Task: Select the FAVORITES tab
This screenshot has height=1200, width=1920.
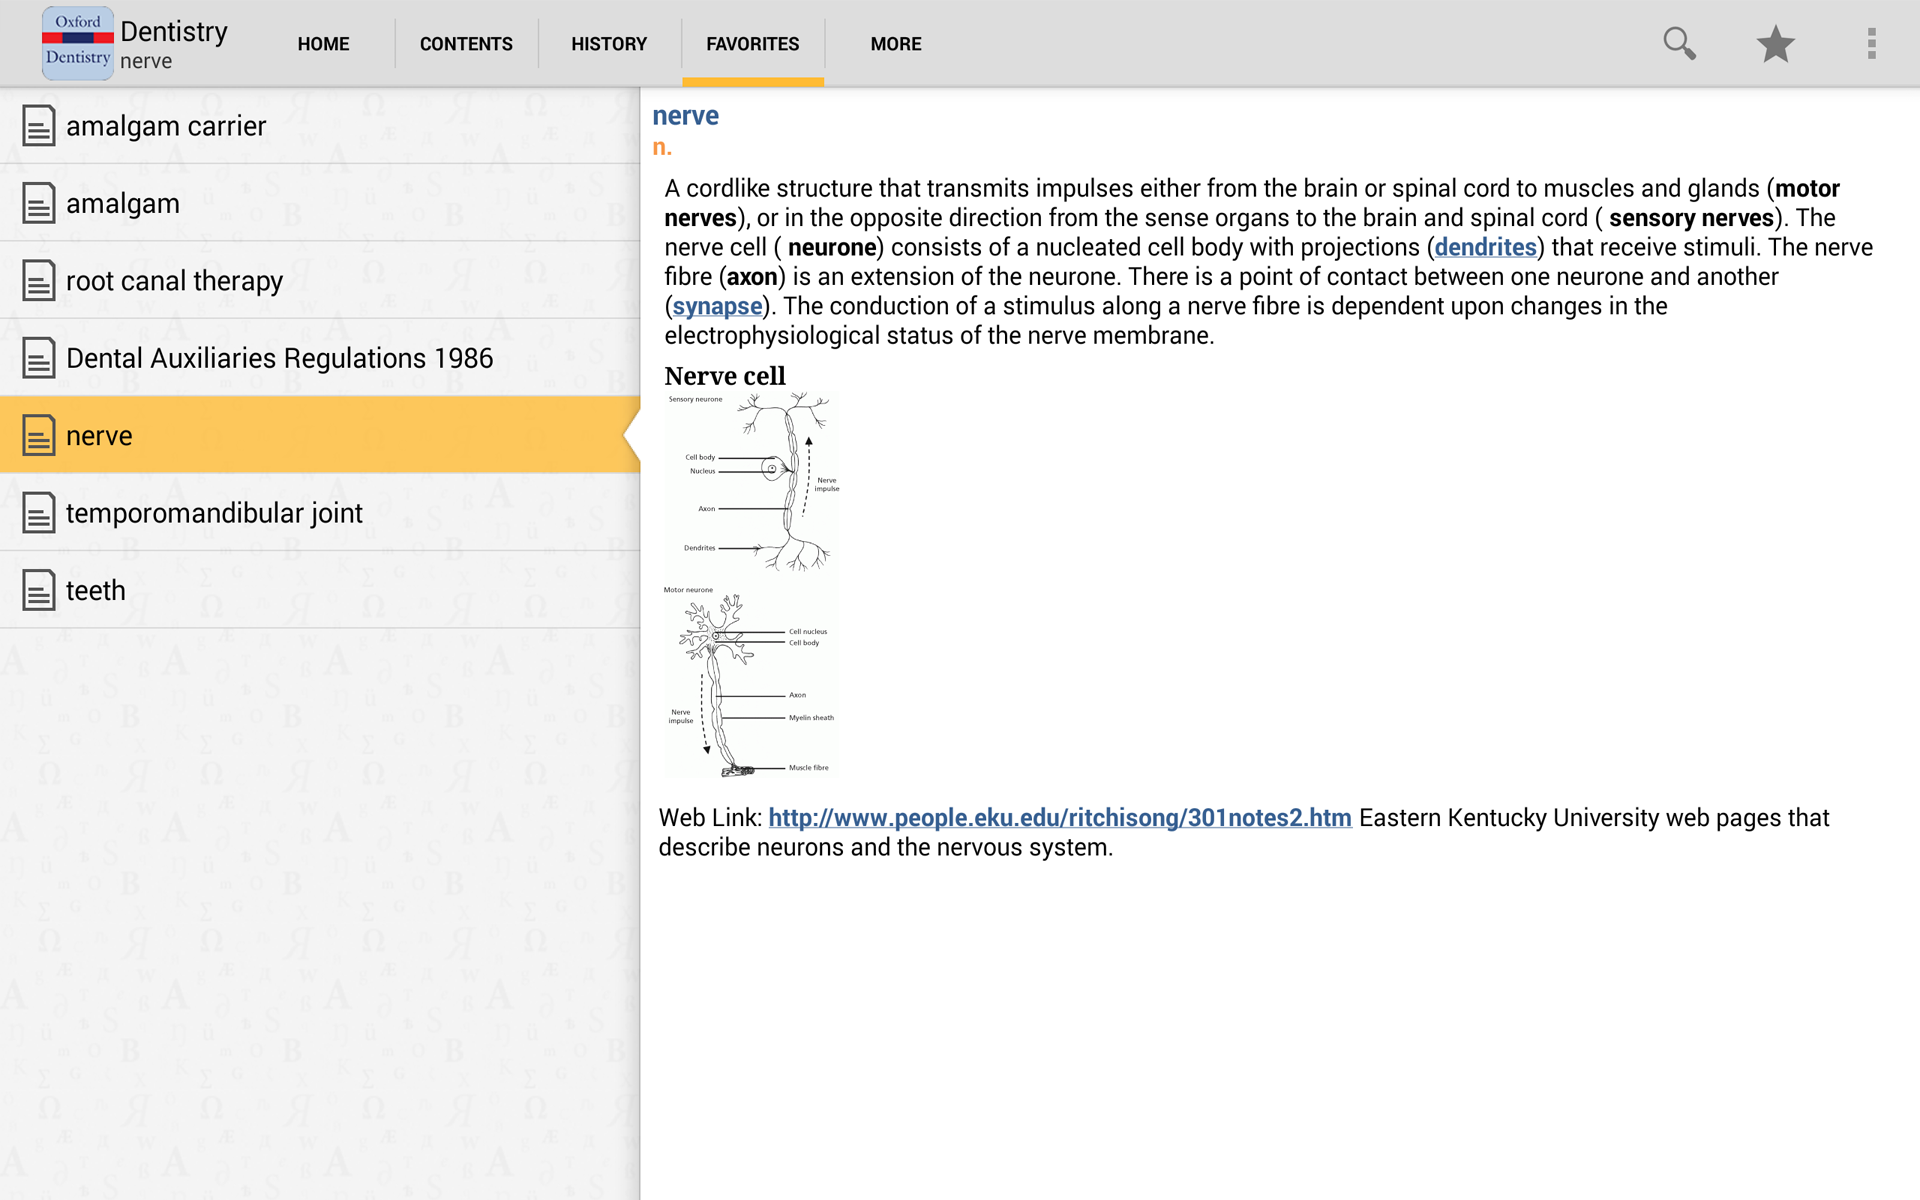Action: (753, 44)
